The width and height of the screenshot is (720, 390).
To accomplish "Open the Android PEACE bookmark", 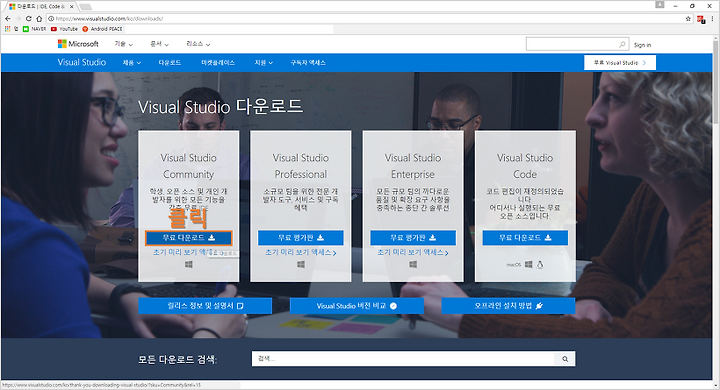I will [102, 28].
